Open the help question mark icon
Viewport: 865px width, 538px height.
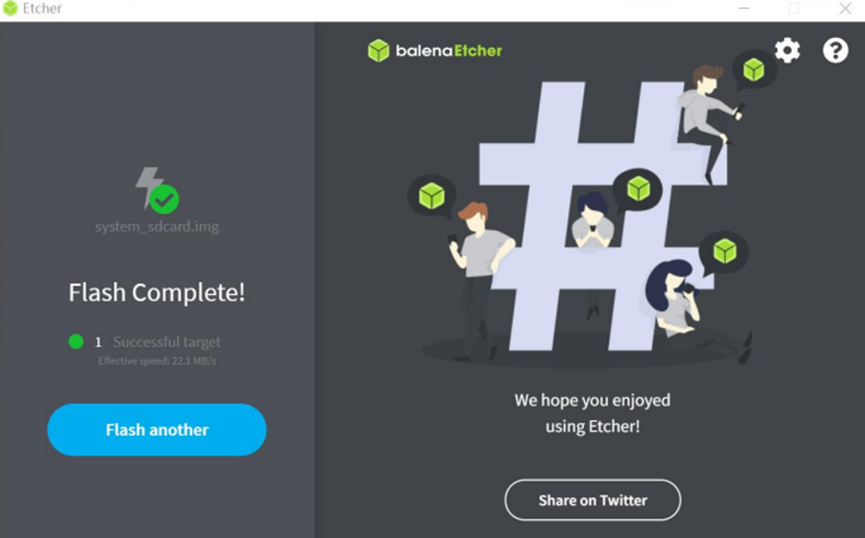(x=835, y=51)
